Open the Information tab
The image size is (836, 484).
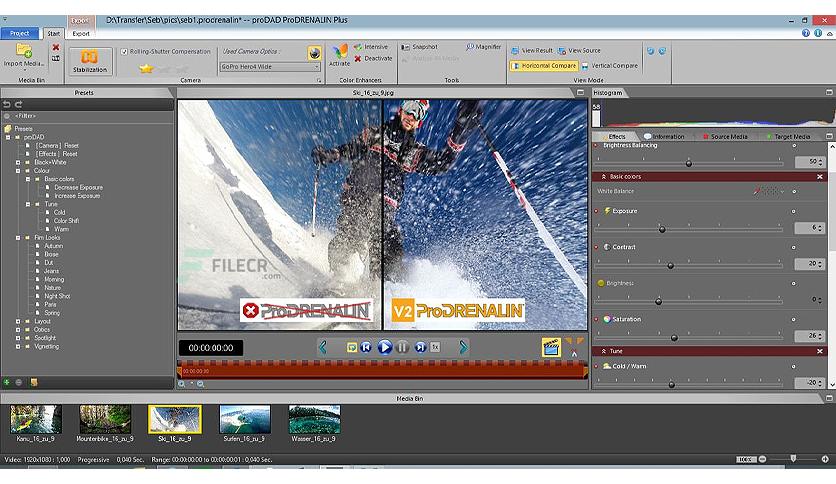[x=664, y=136]
